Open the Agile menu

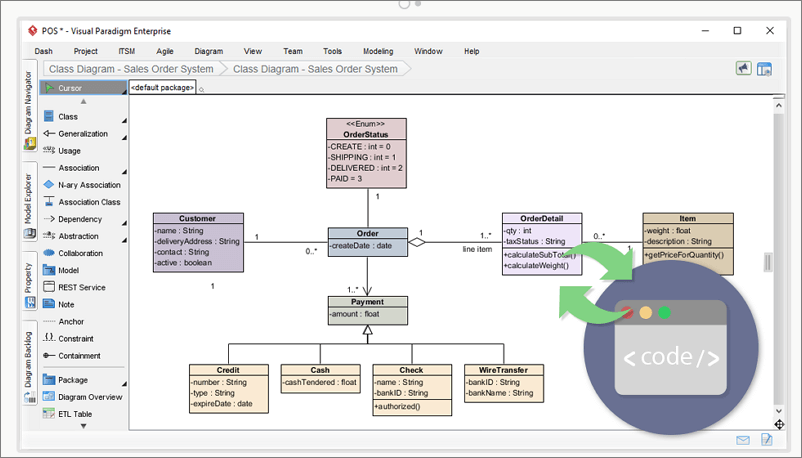[x=165, y=51]
